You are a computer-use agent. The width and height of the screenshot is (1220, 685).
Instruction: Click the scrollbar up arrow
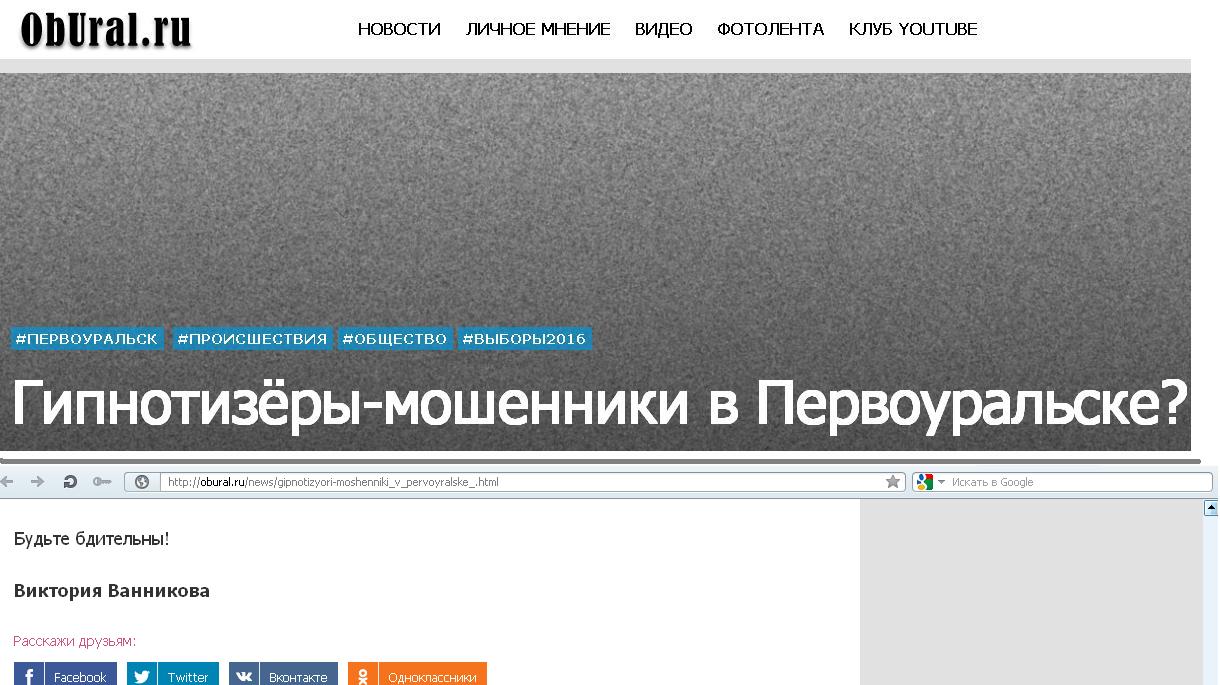click(1210, 508)
